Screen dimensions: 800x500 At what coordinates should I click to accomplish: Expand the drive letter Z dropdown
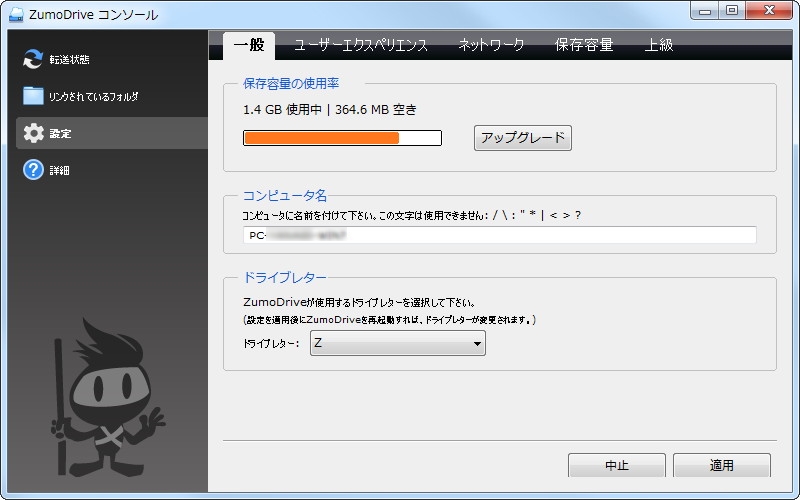point(397,343)
